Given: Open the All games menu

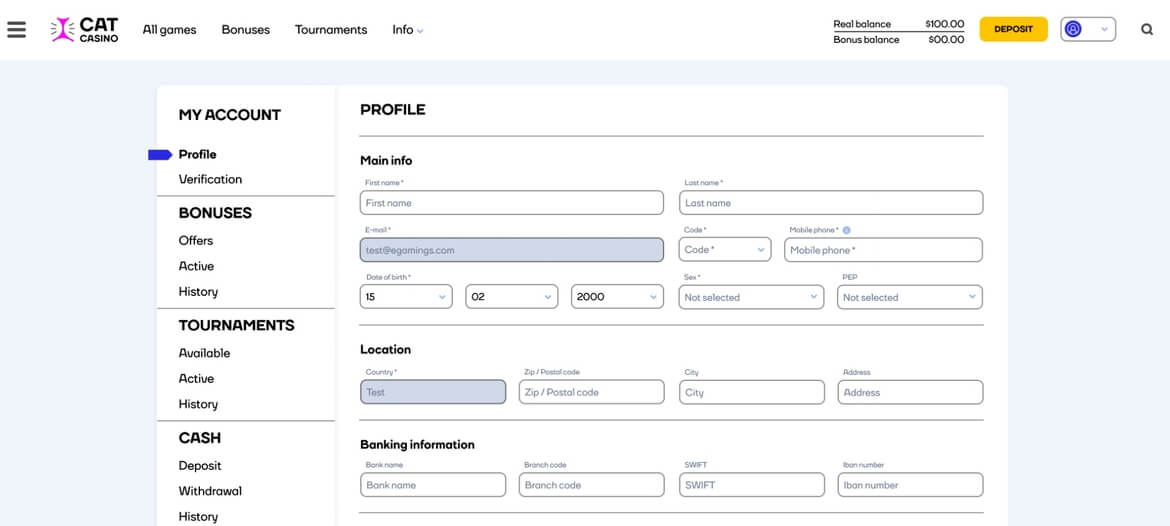Looking at the screenshot, I should [169, 30].
